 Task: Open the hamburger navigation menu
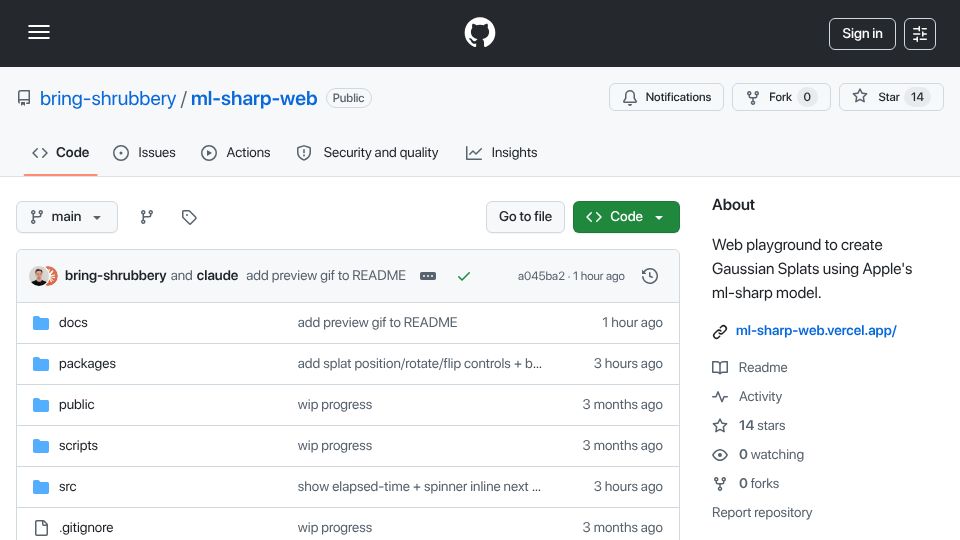[39, 32]
